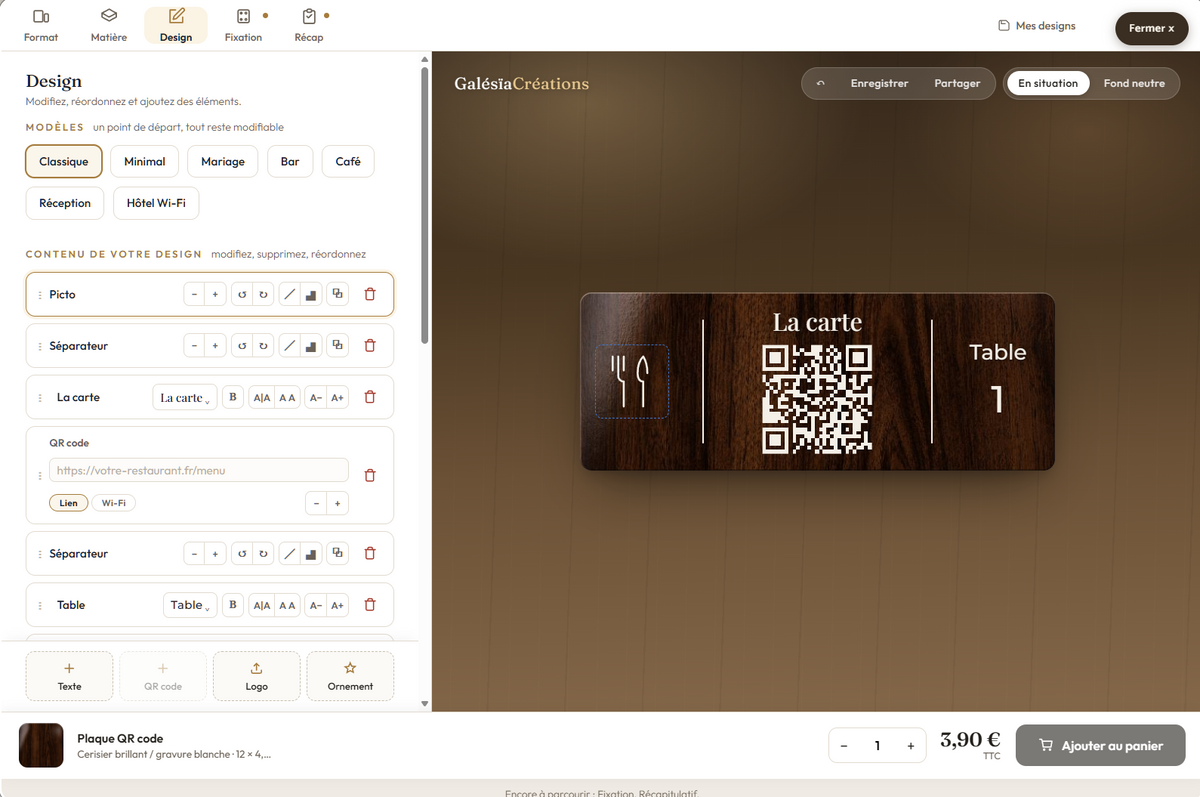Click the A|A spacing icon in the Table row
Viewport: 1200px width, 797px height.
263,605
